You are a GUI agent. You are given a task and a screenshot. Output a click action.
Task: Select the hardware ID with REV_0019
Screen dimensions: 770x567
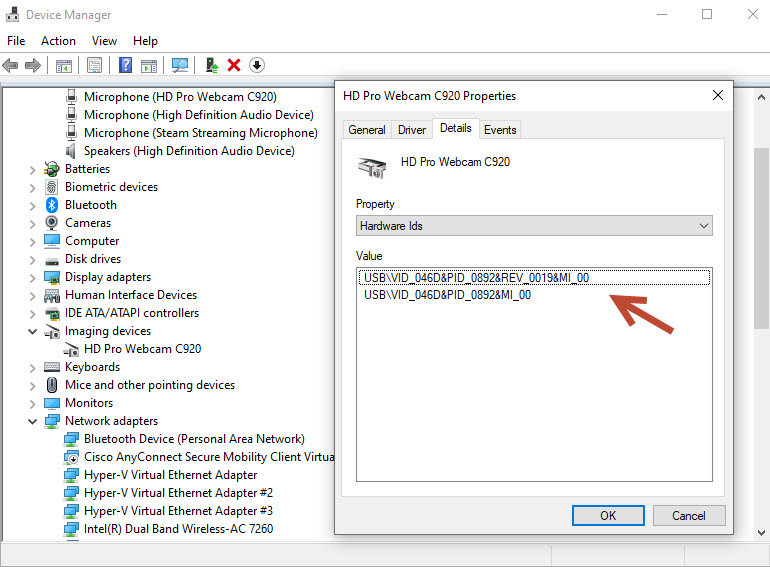point(534,278)
